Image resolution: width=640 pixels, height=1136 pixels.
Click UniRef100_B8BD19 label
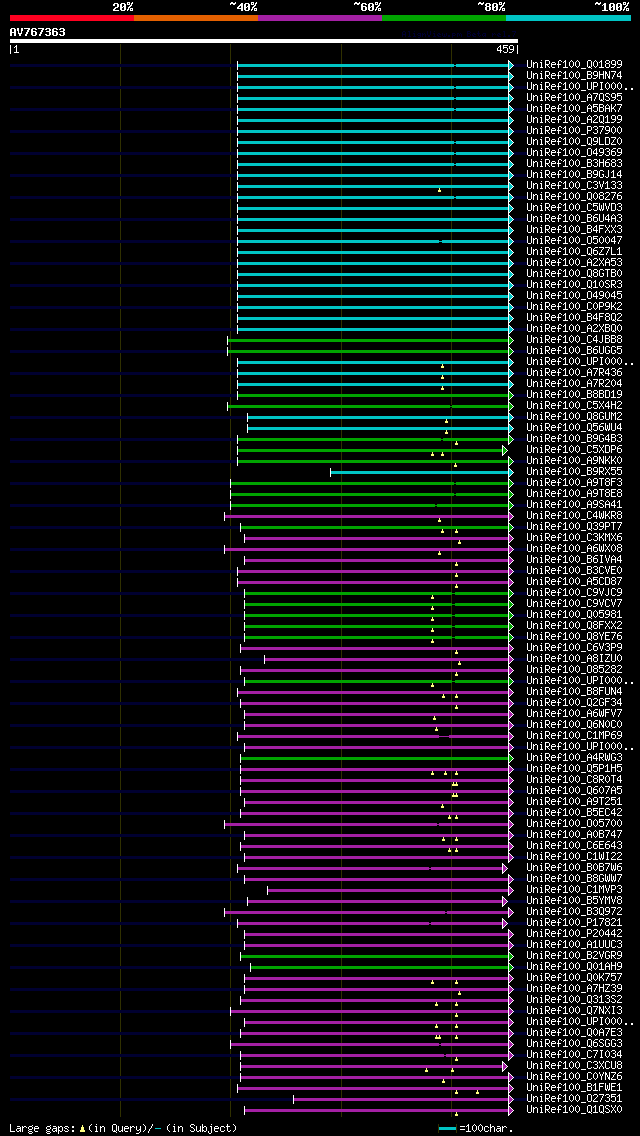(574, 394)
